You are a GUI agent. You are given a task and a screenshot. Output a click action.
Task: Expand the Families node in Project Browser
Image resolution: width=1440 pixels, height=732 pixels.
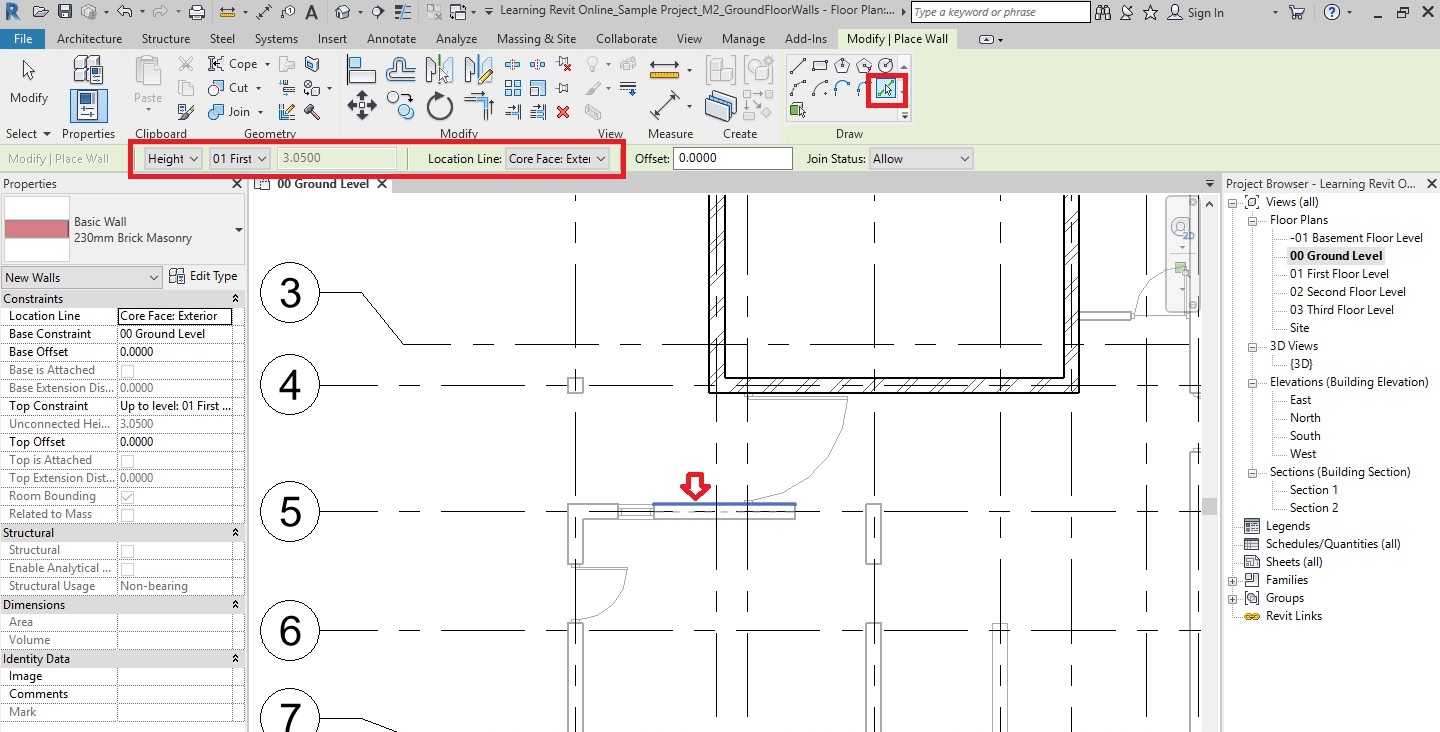pyautogui.click(x=1233, y=580)
